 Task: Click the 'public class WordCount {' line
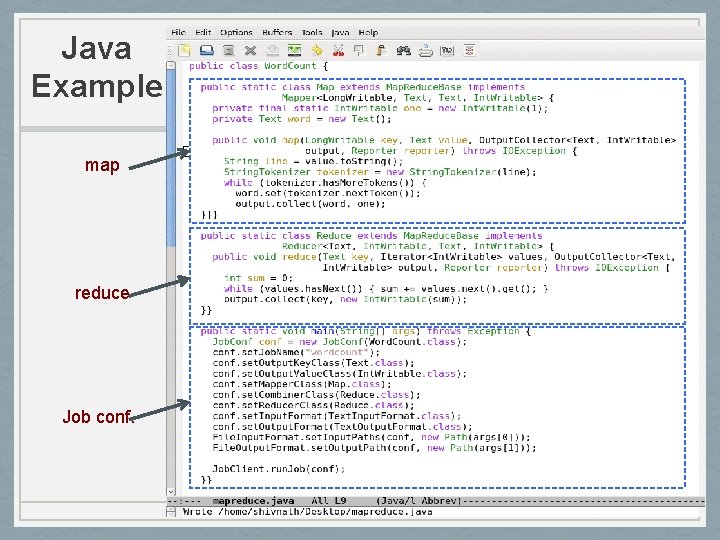tap(259, 66)
